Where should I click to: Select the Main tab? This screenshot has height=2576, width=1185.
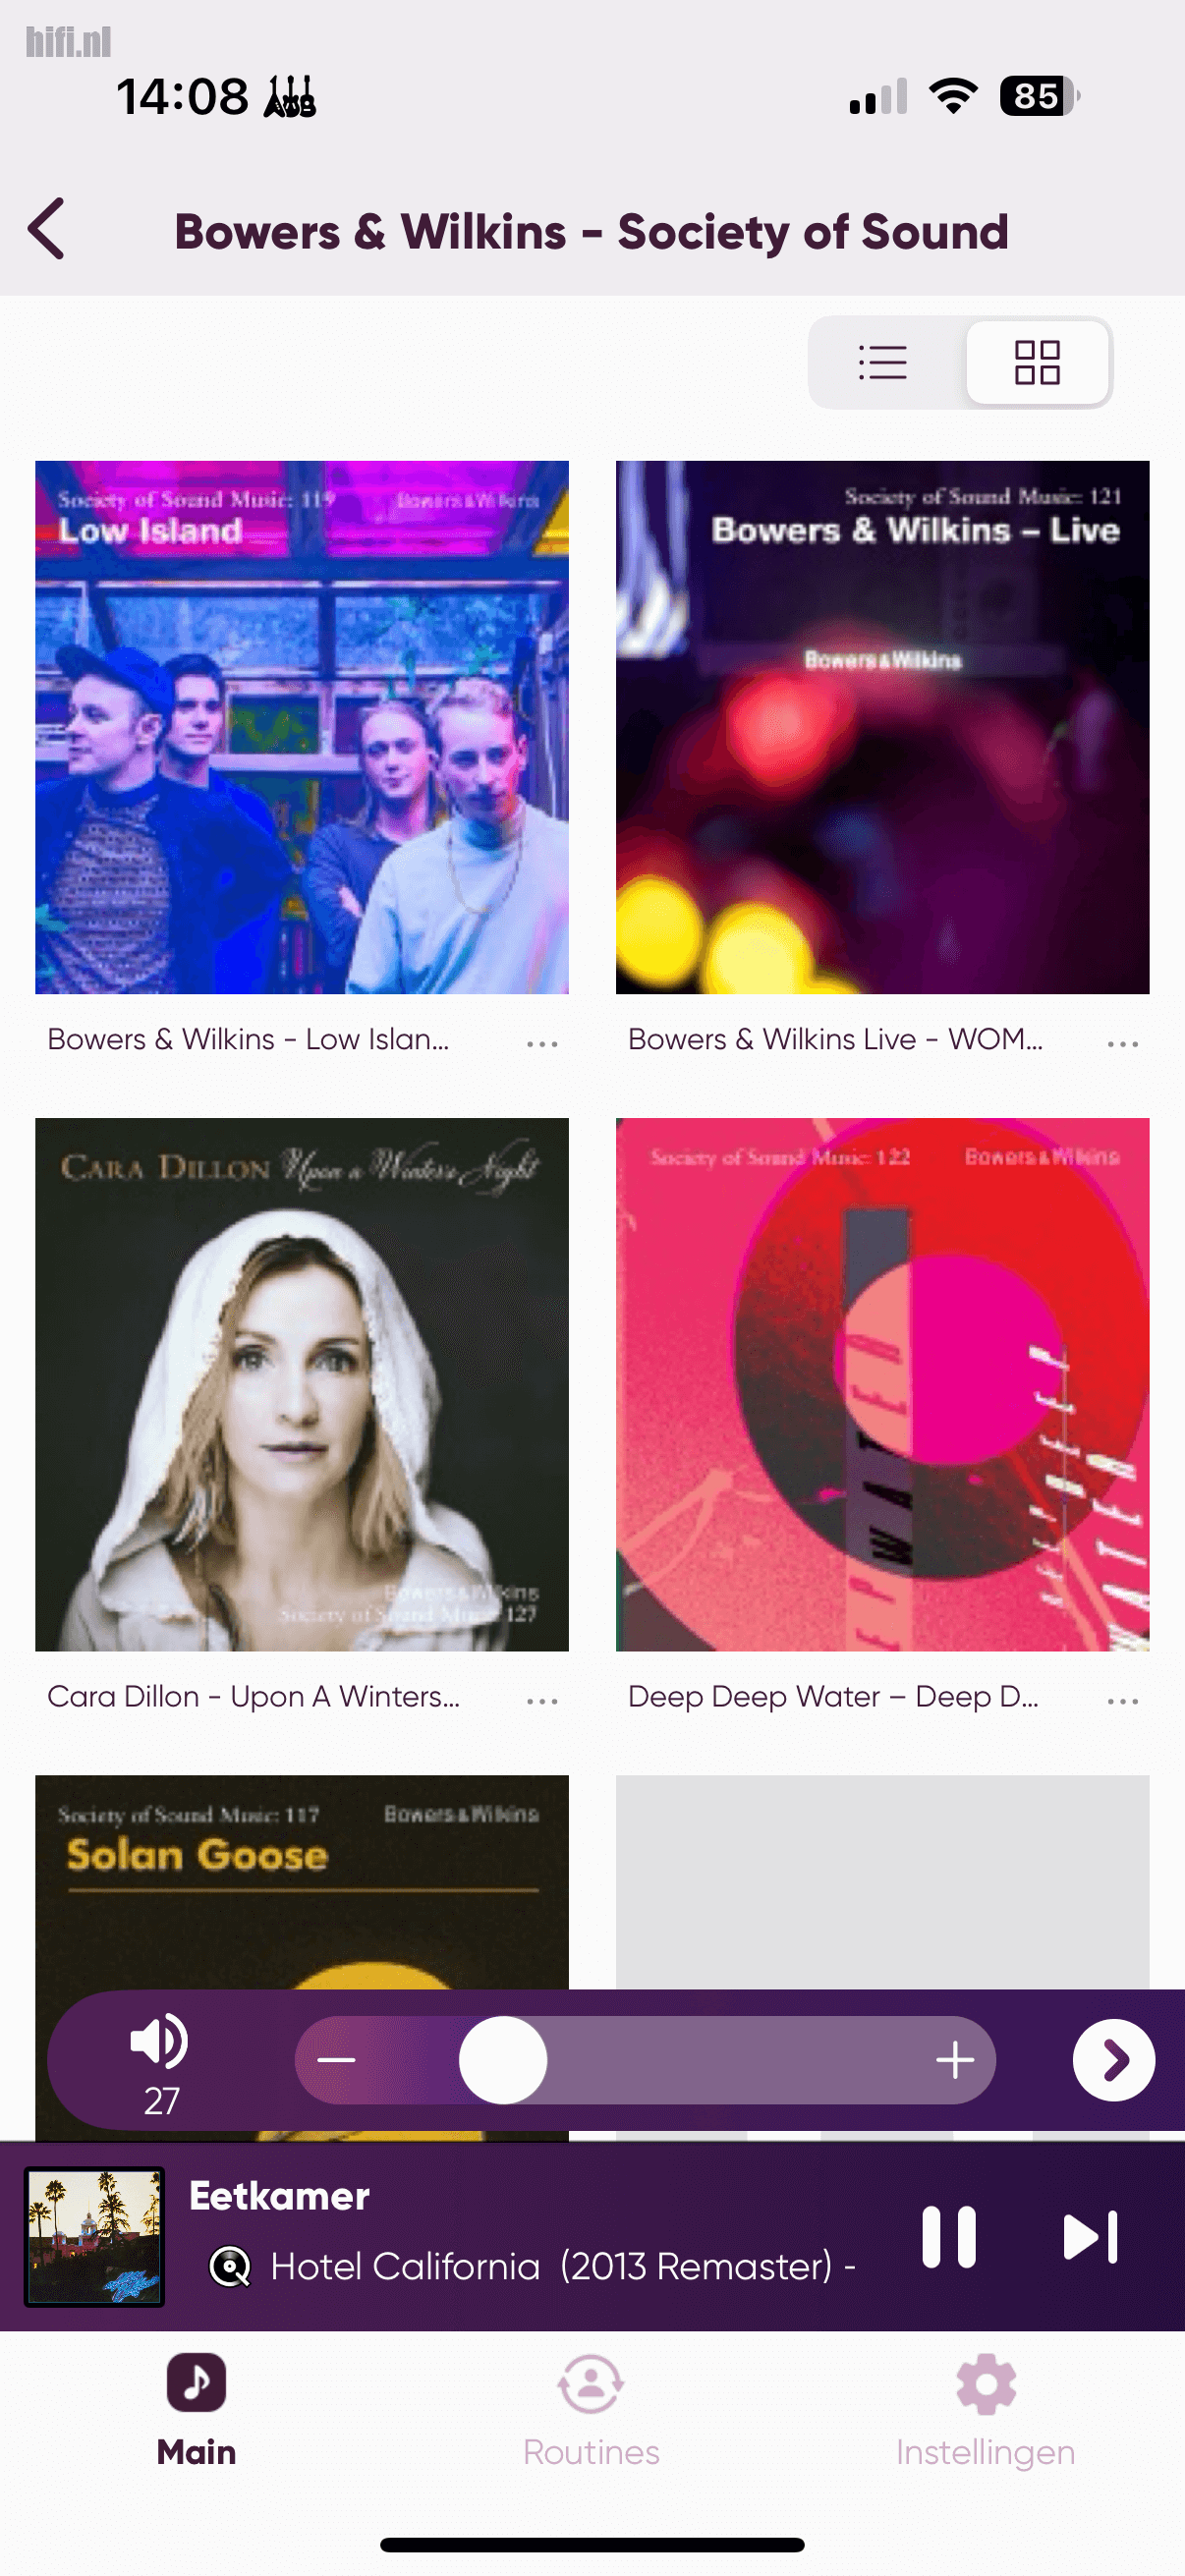click(x=196, y=2410)
